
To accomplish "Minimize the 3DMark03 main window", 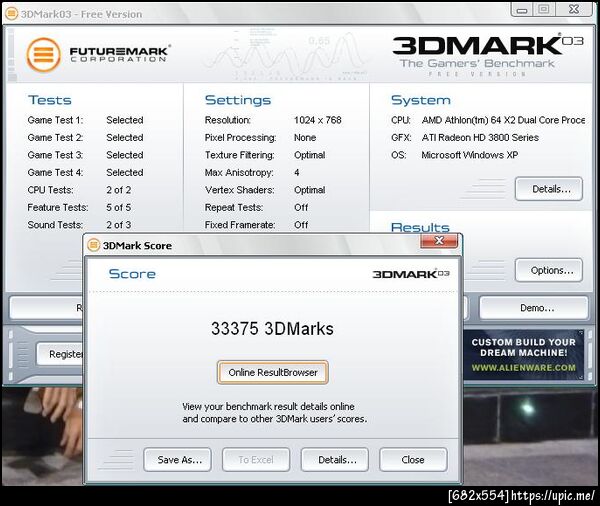I will pyautogui.click(x=522, y=10).
